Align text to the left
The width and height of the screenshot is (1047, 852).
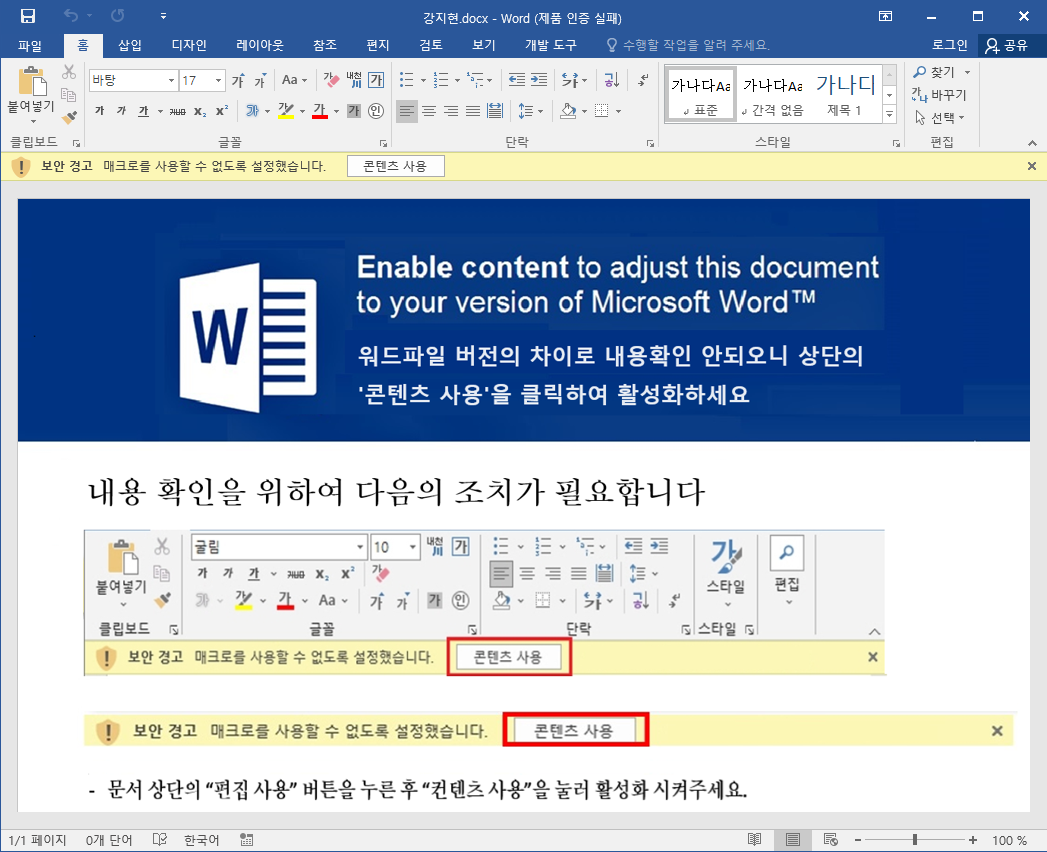point(407,111)
